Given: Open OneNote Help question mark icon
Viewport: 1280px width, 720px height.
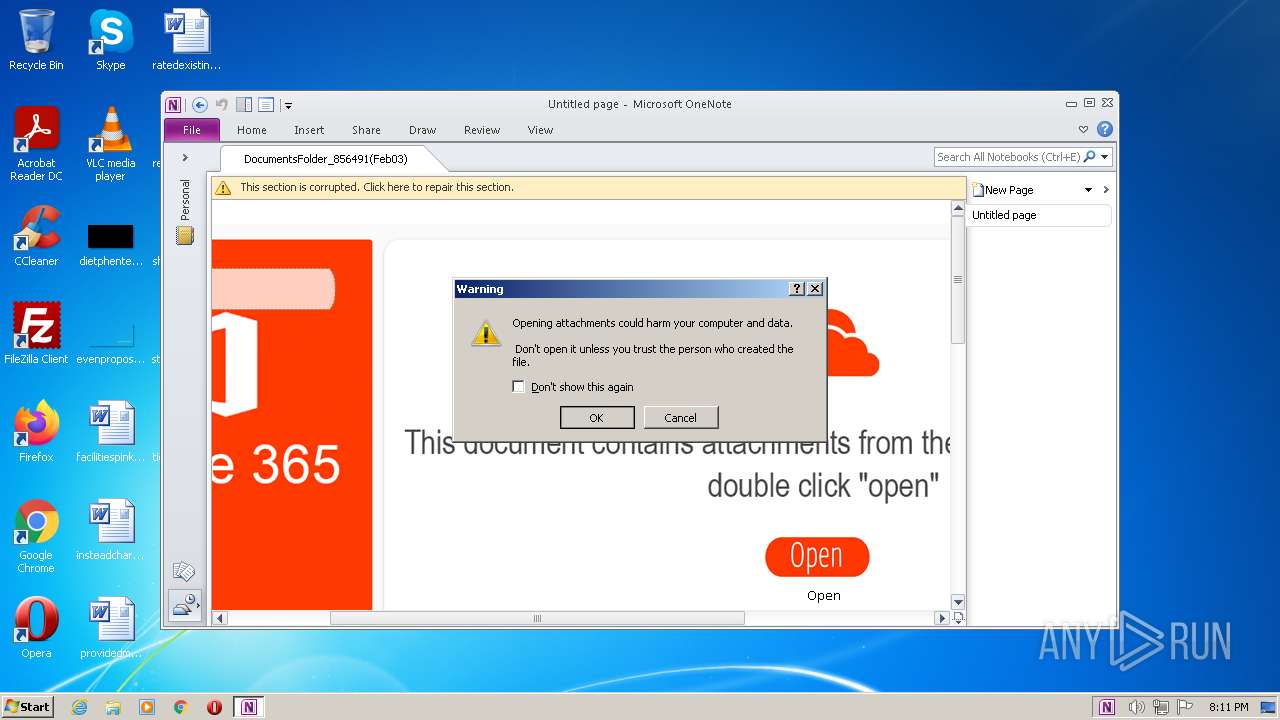Looking at the screenshot, I should tap(1105, 129).
